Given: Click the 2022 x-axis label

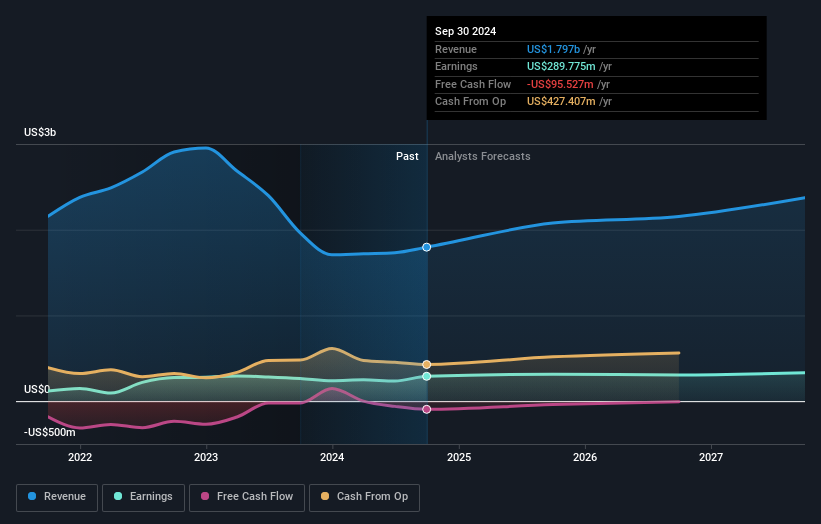Looking at the screenshot, I should tap(80, 458).
